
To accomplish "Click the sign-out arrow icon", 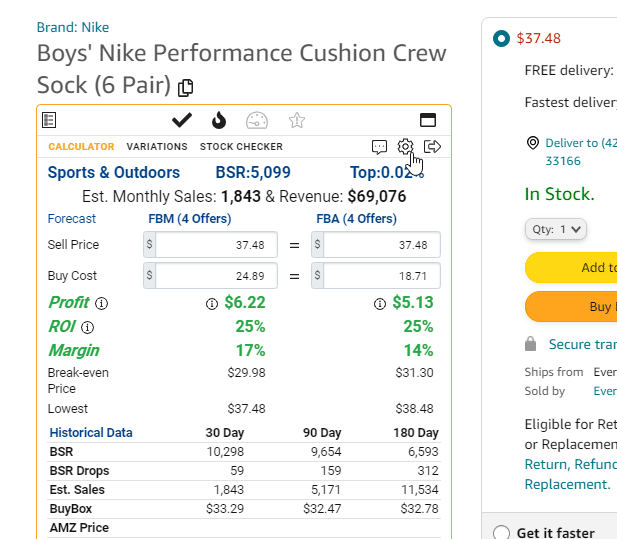I will 433,147.
